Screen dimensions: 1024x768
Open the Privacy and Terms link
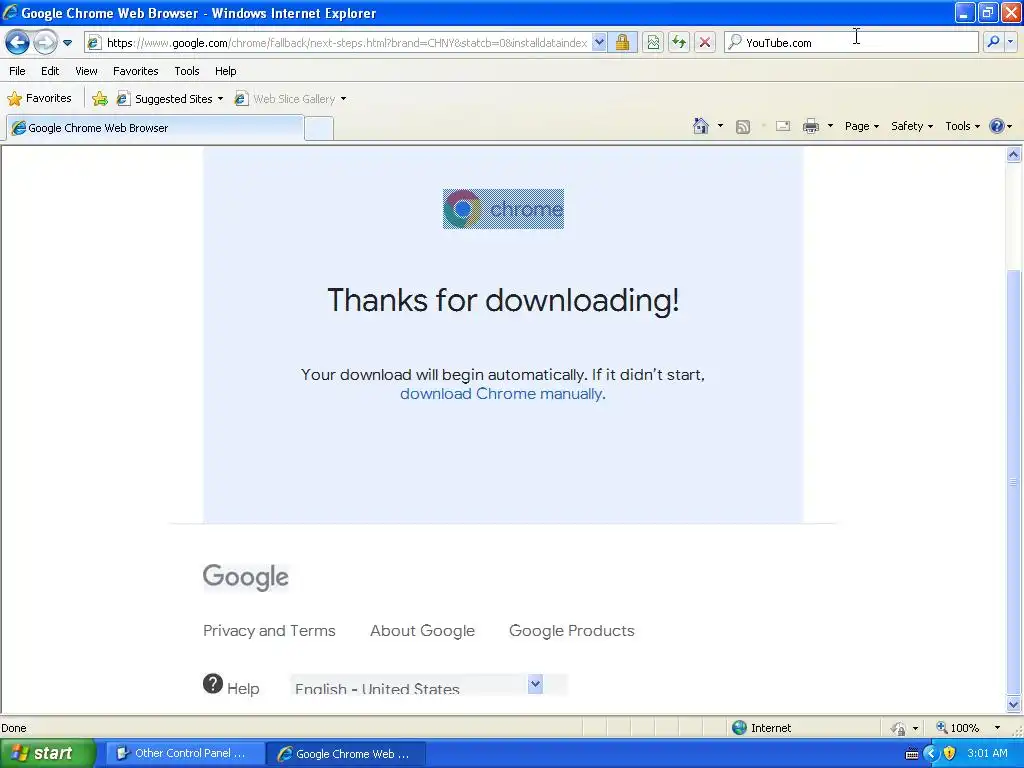click(x=269, y=631)
